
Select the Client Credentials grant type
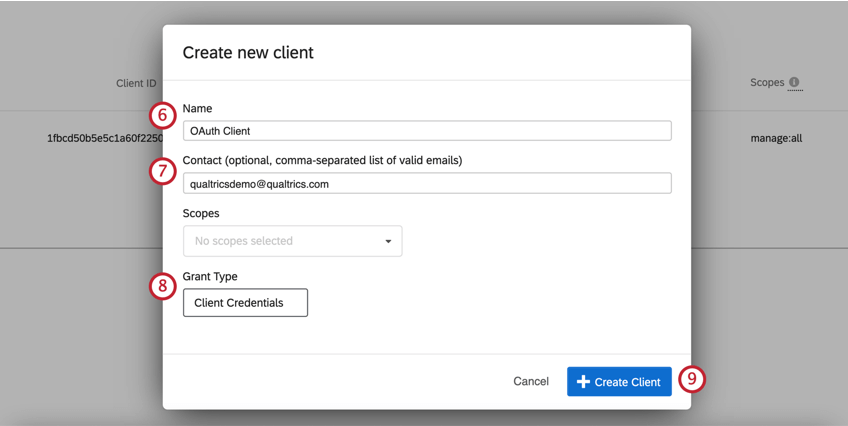point(245,302)
